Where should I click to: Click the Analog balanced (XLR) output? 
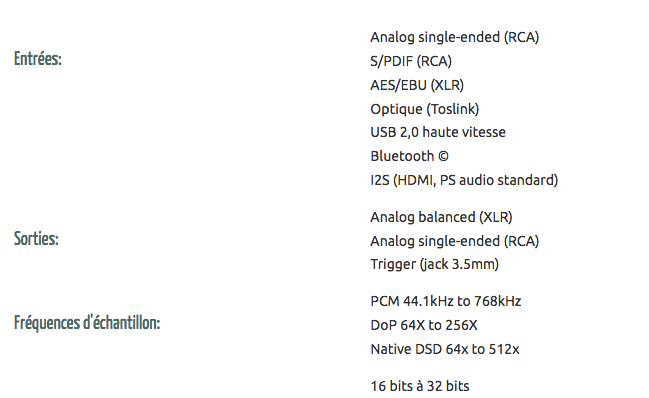tap(441, 217)
